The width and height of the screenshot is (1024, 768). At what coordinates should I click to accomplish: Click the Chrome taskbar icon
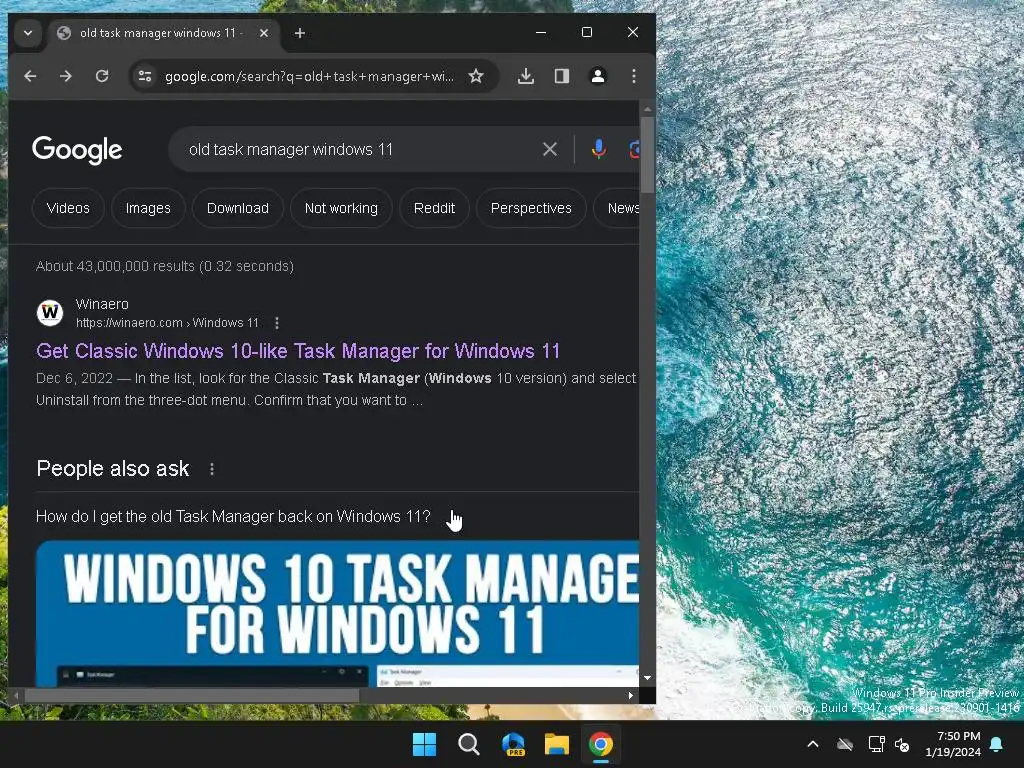(x=601, y=744)
